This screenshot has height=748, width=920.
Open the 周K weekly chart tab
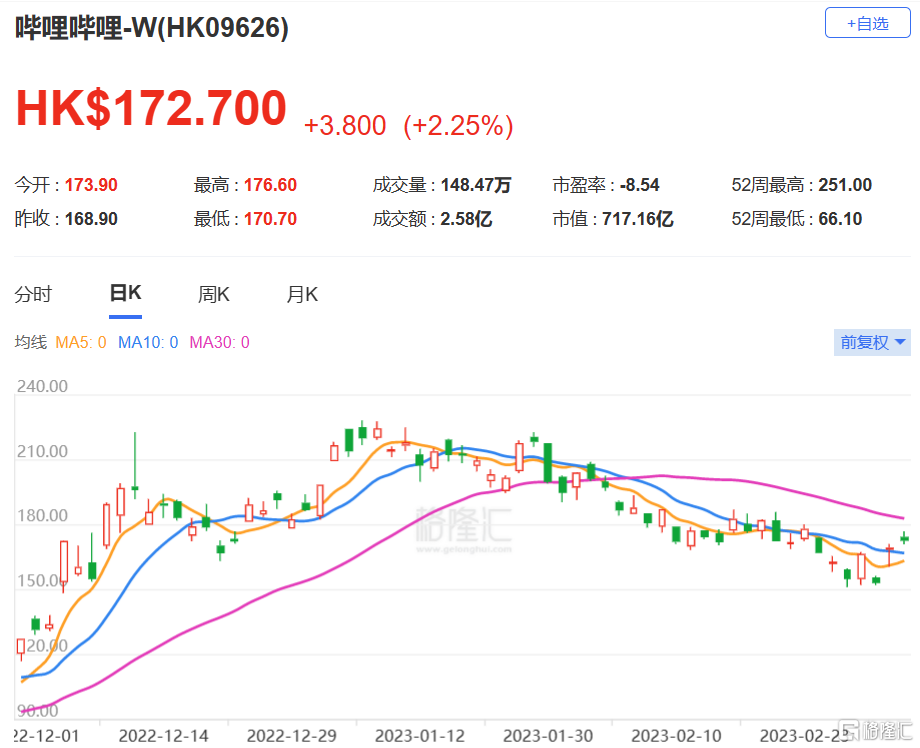(x=214, y=294)
